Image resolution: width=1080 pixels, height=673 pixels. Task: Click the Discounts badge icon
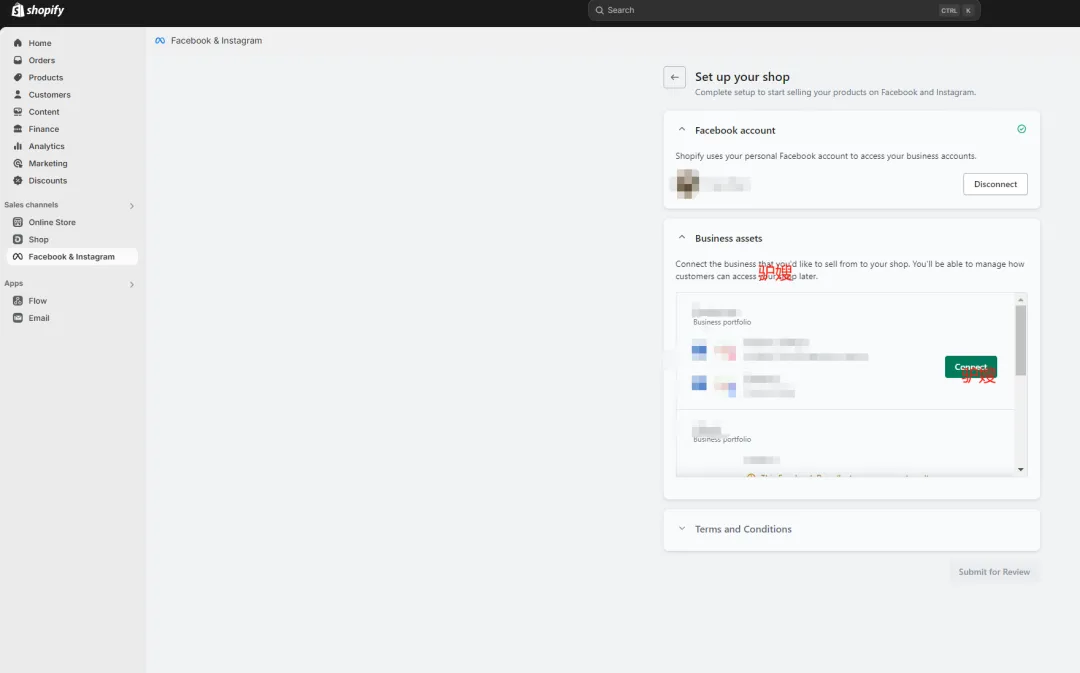pyautogui.click(x=18, y=180)
